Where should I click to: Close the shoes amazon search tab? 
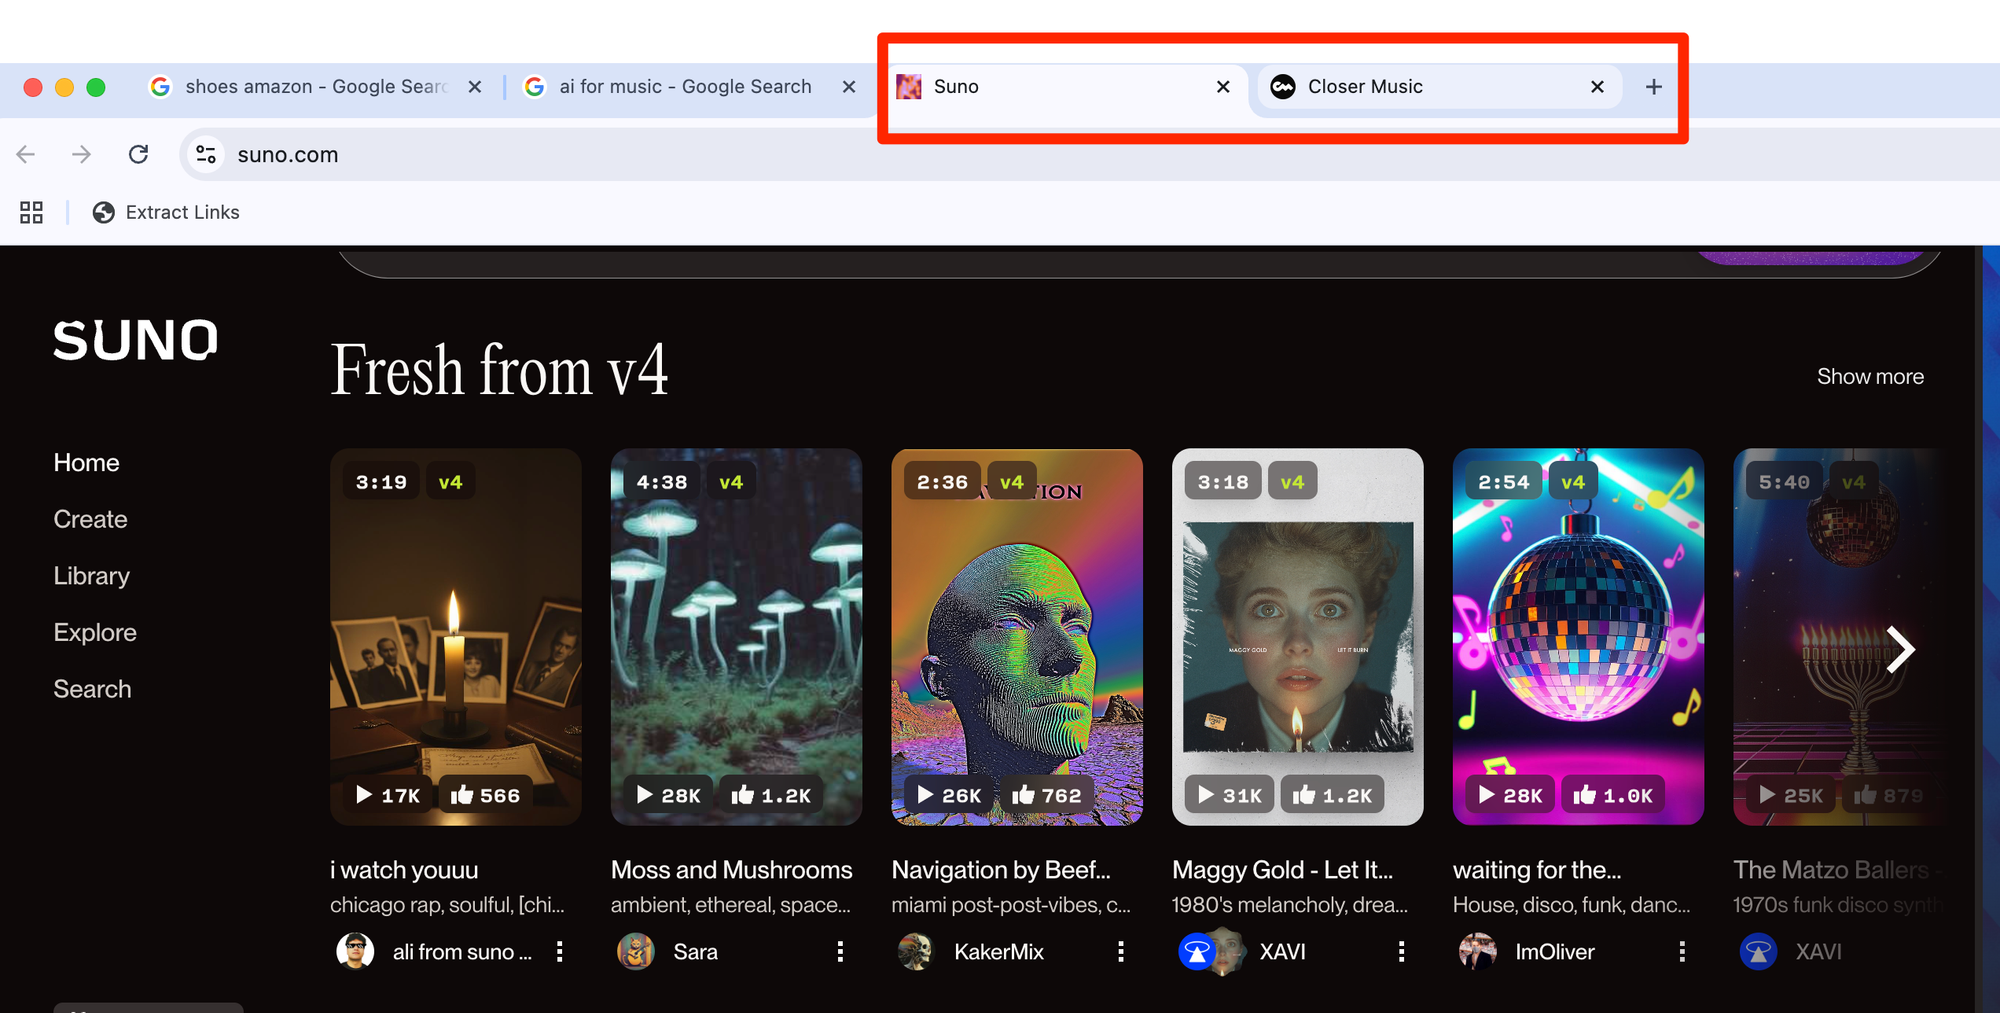point(475,87)
